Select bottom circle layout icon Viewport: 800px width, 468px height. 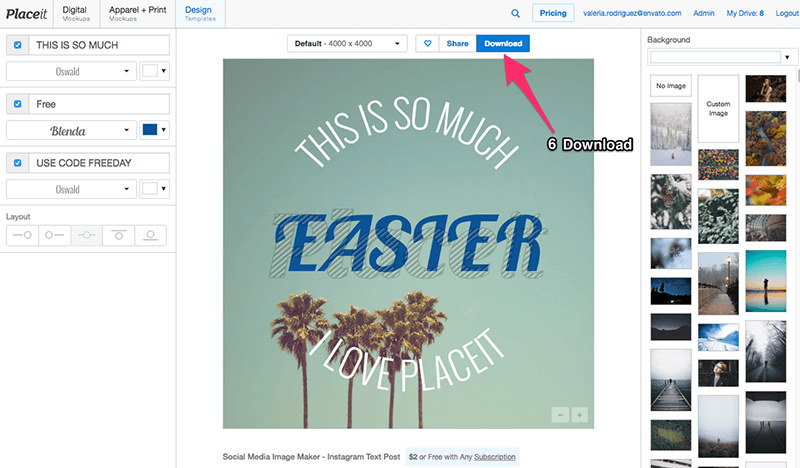151,235
